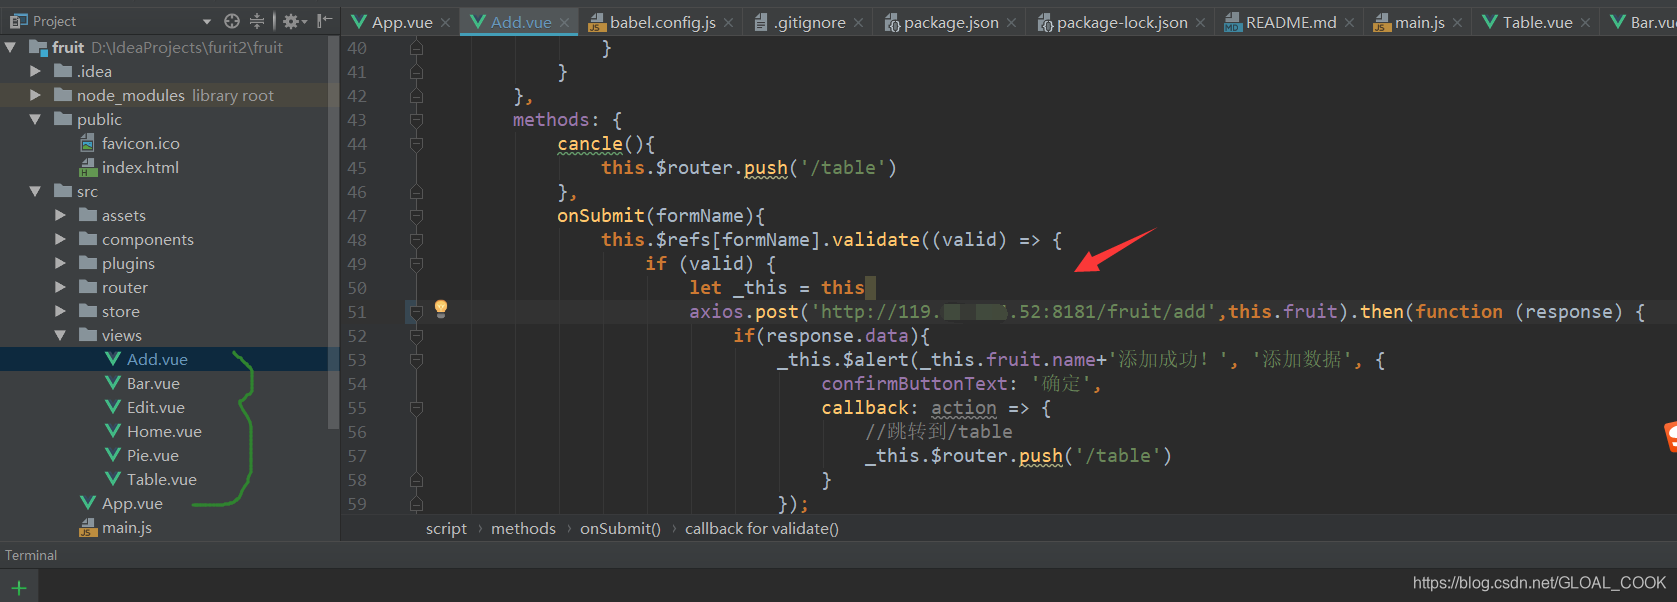Click the intention light bulb on line 51
This screenshot has width=1677, height=602.
click(441, 309)
